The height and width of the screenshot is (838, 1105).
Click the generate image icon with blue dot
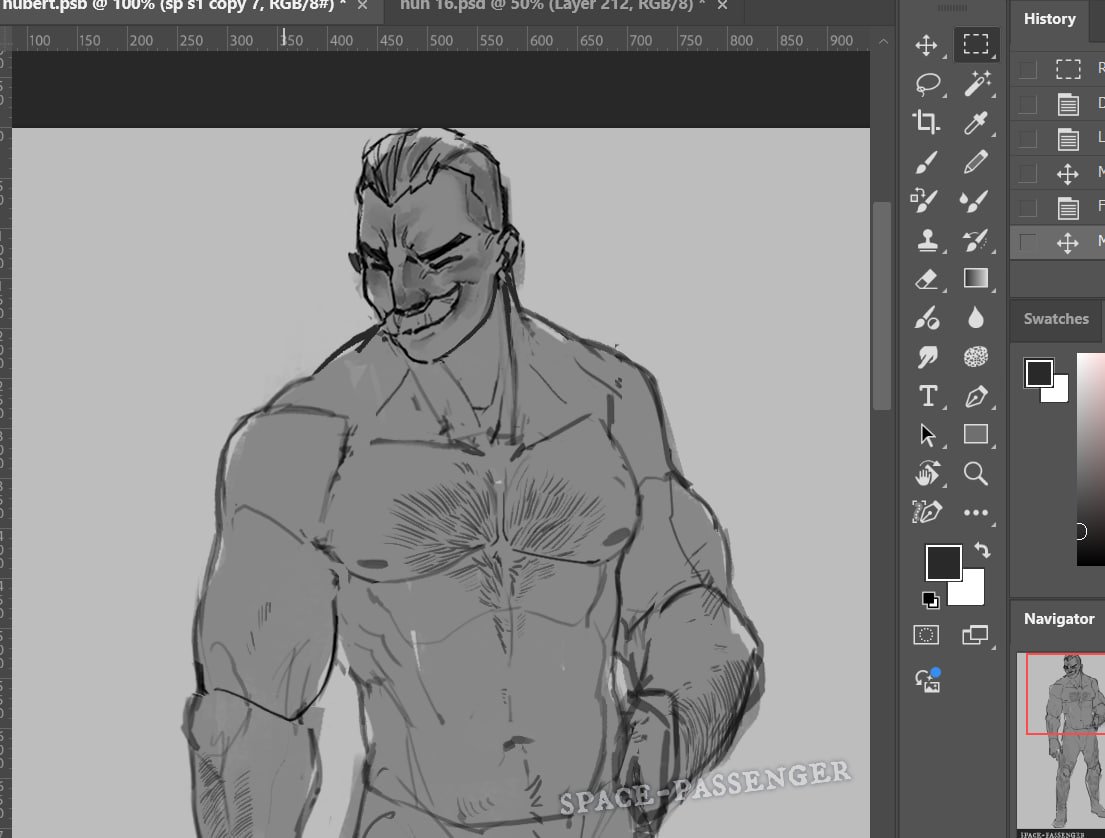928,680
